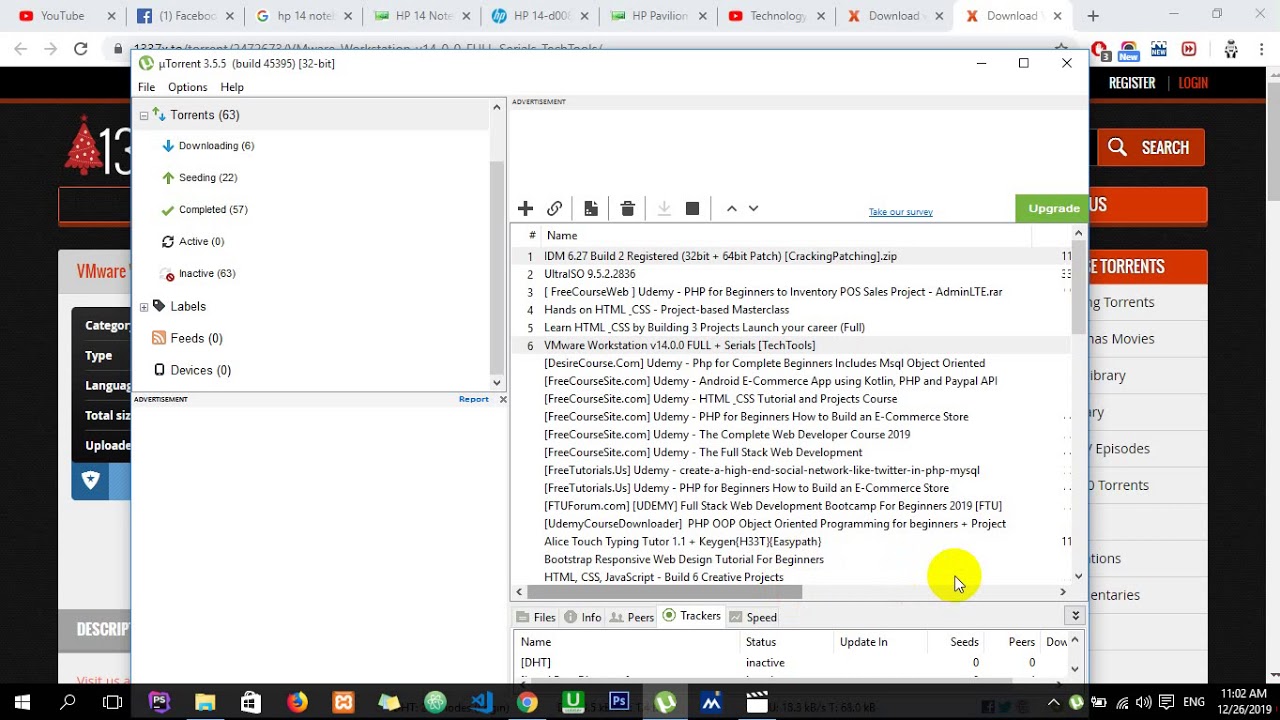Close the sidebar advertisement with X

pyautogui.click(x=503, y=399)
